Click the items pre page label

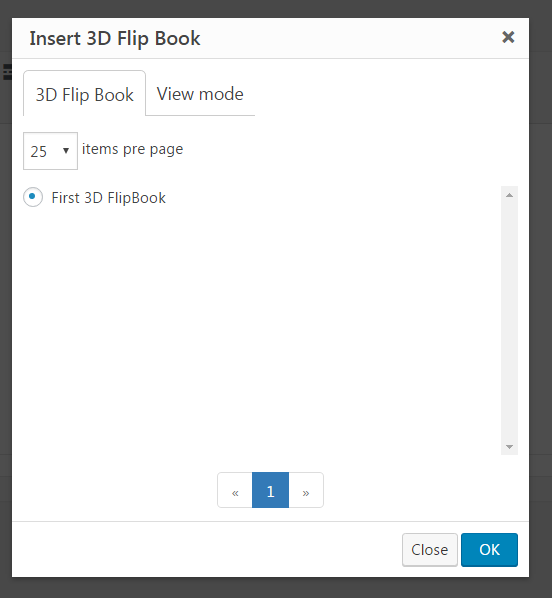pyautogui.click(x=132, y=149)
